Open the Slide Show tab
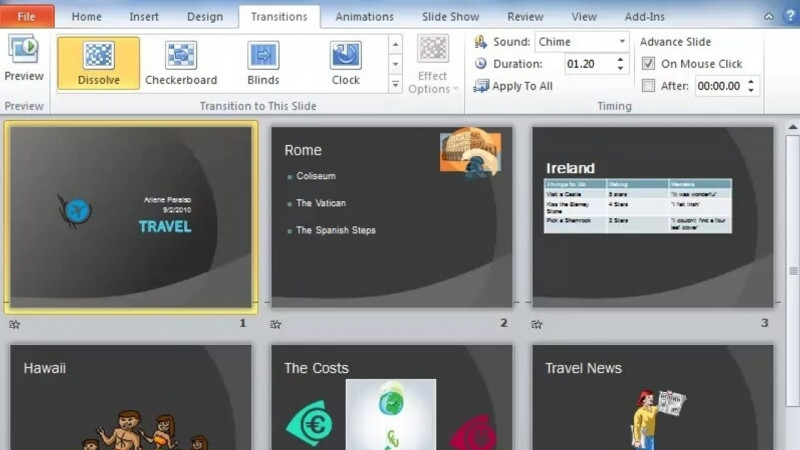800x450 pixels. click(x=451, y=16)
